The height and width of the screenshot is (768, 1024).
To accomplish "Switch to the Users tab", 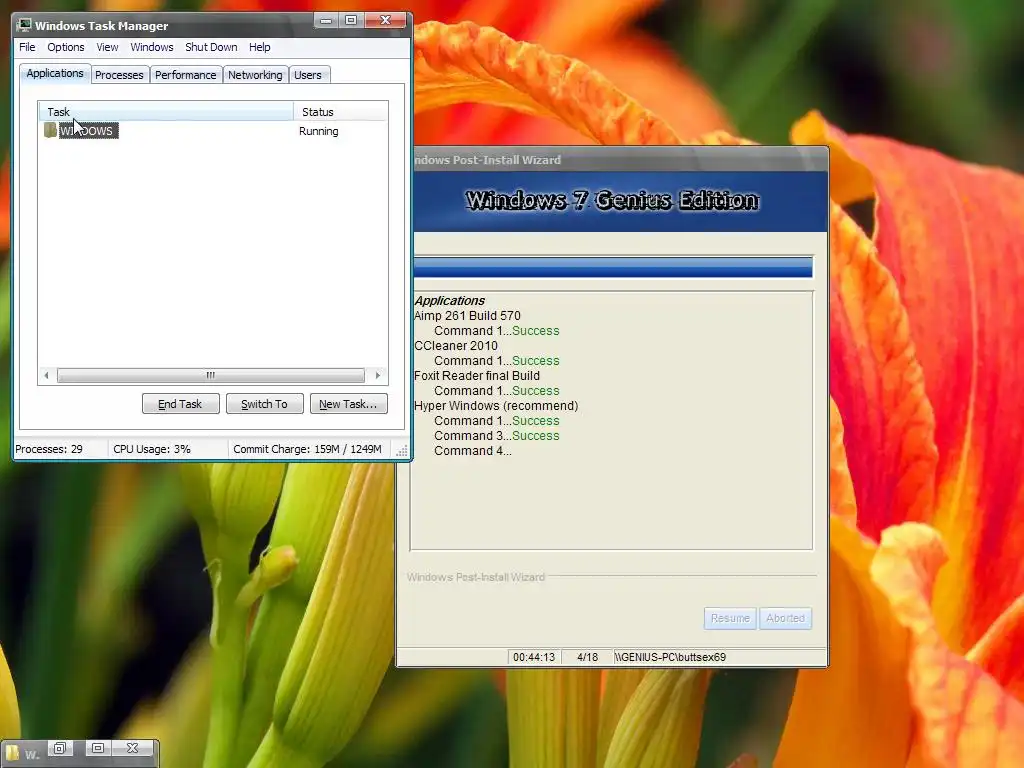I will click(x=308, y=75).
